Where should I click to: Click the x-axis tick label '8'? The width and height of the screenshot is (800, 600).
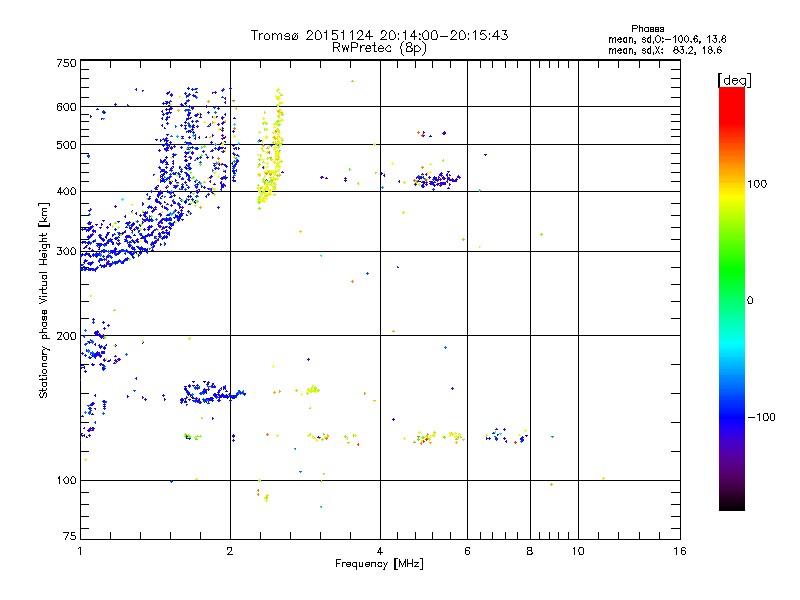(530, 551)
